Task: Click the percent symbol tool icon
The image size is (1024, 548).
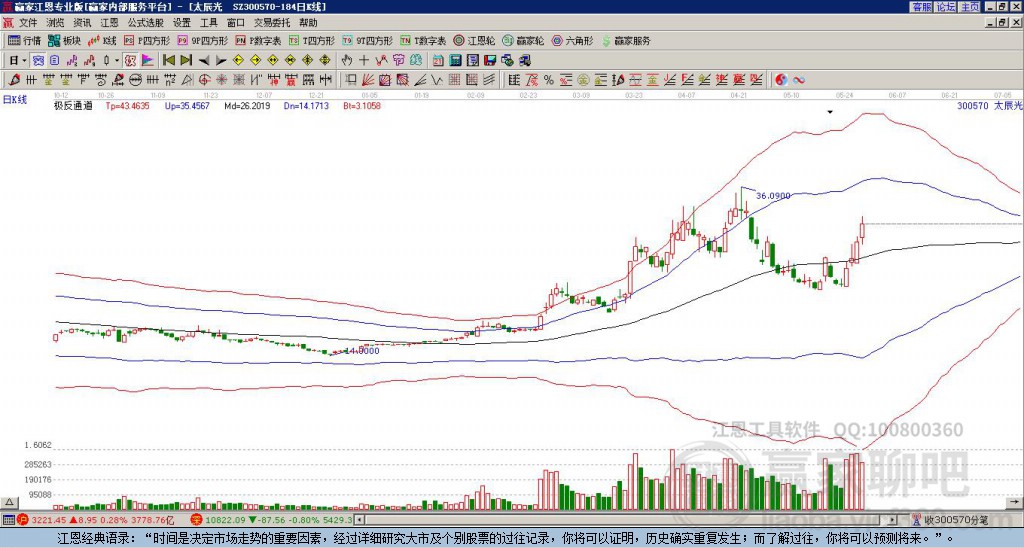Action: [549, 80]
